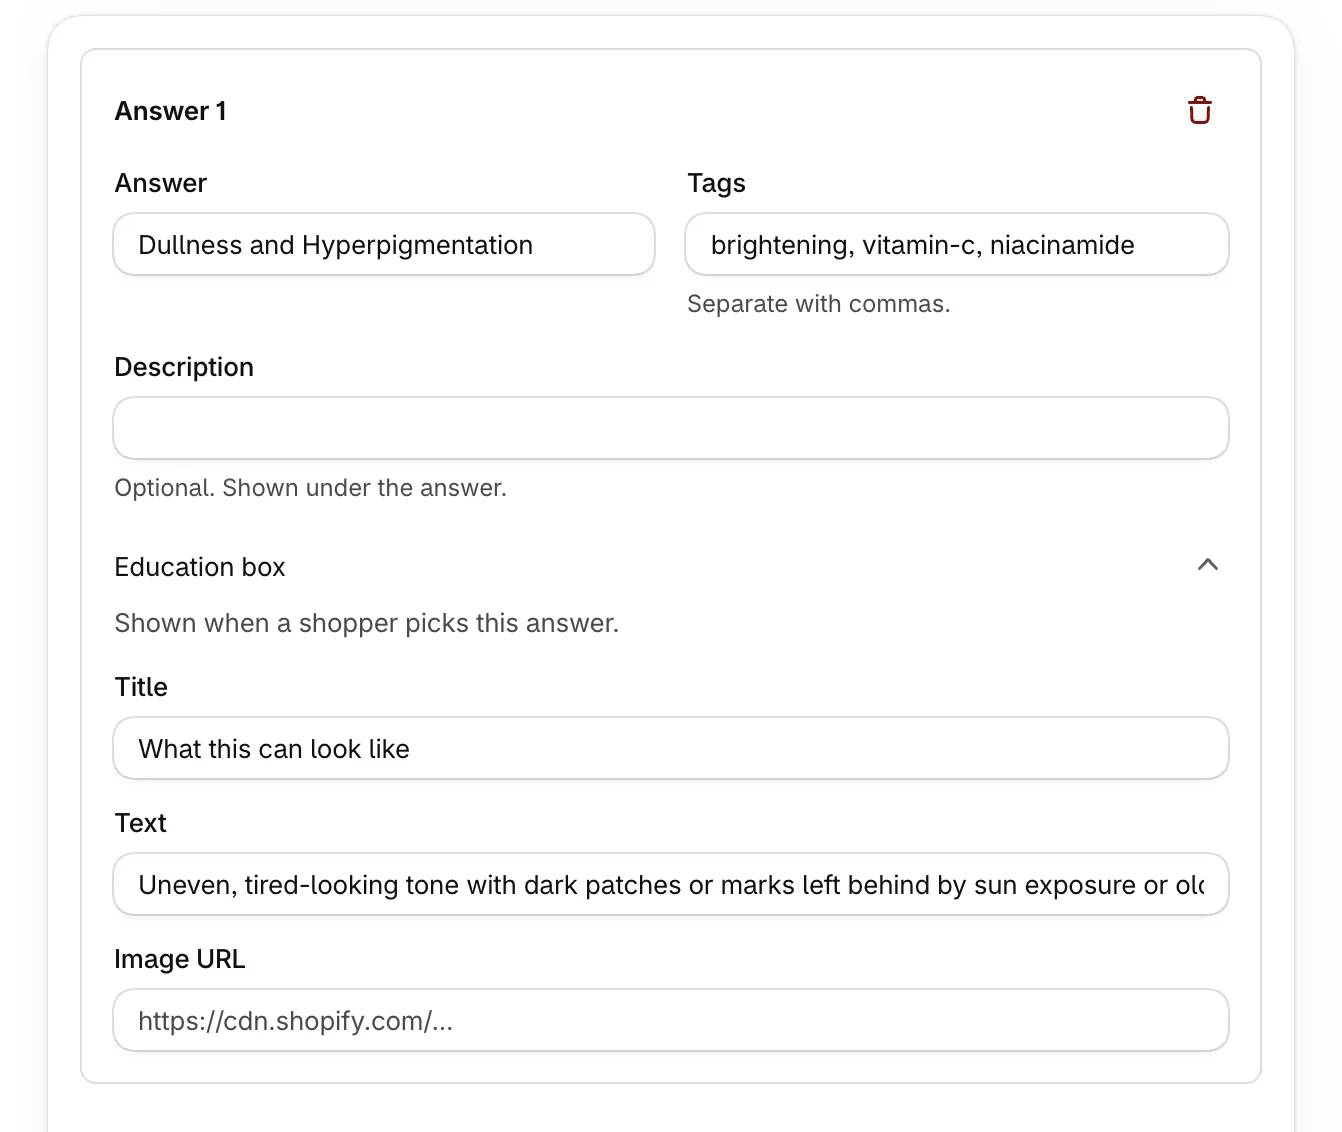Click the 'Optional. Shown under the answer.' hint

311,488
